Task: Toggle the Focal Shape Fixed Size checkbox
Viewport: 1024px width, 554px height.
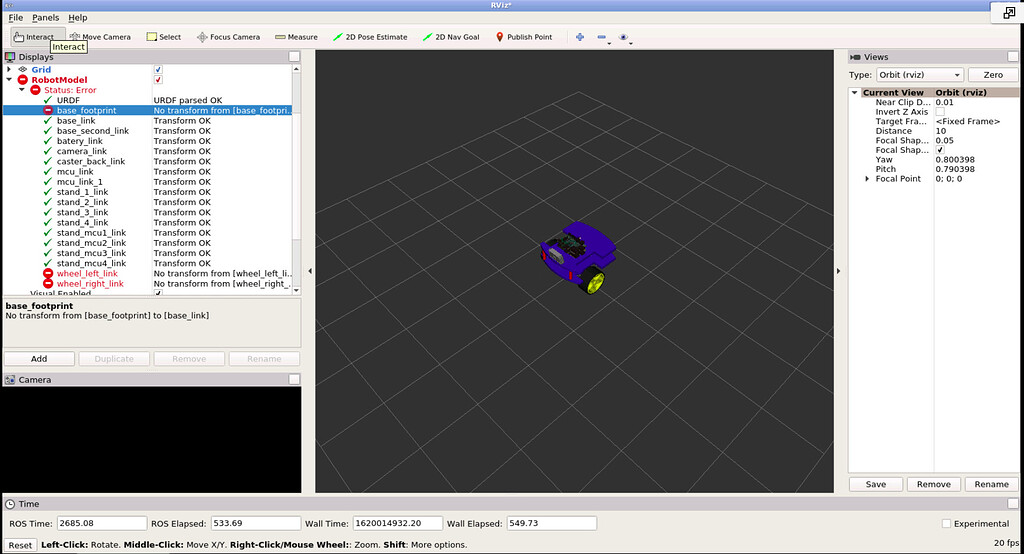Action: click(x=940, y=150)
